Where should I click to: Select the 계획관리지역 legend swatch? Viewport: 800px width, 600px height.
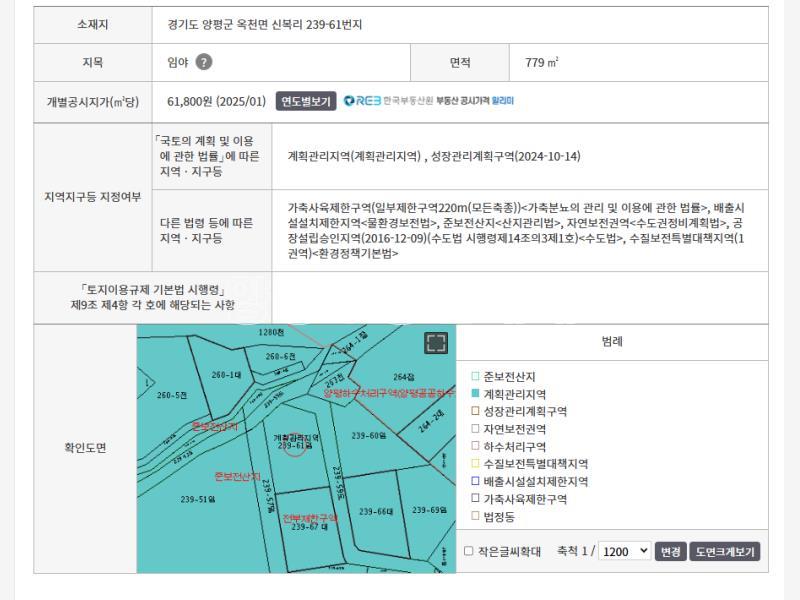pos(476,393)
